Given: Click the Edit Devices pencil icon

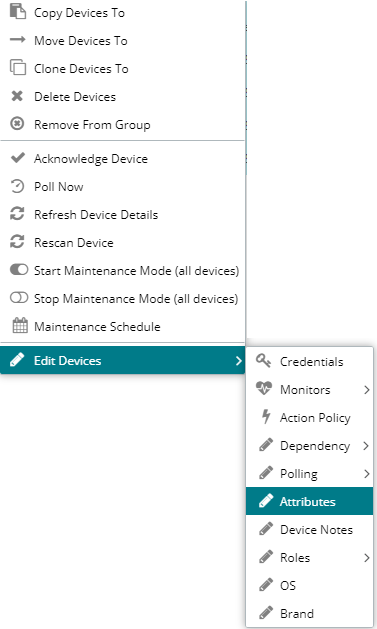Looking at the screenshot, I should click(x=17, y=360).
